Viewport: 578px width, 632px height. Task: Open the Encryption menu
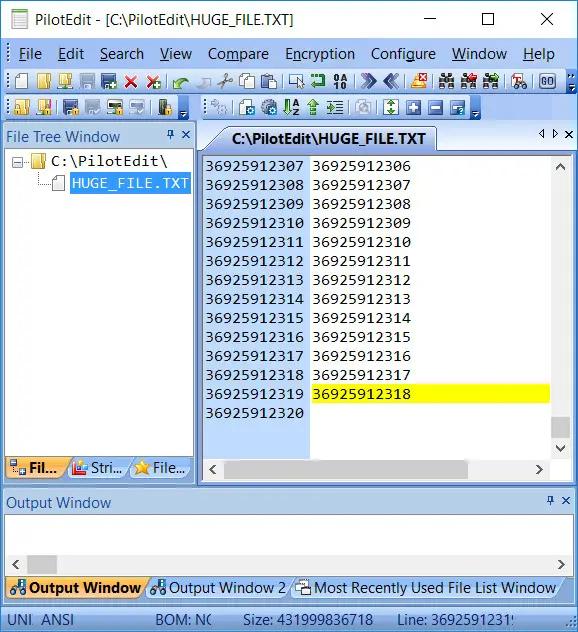(320, 54)
